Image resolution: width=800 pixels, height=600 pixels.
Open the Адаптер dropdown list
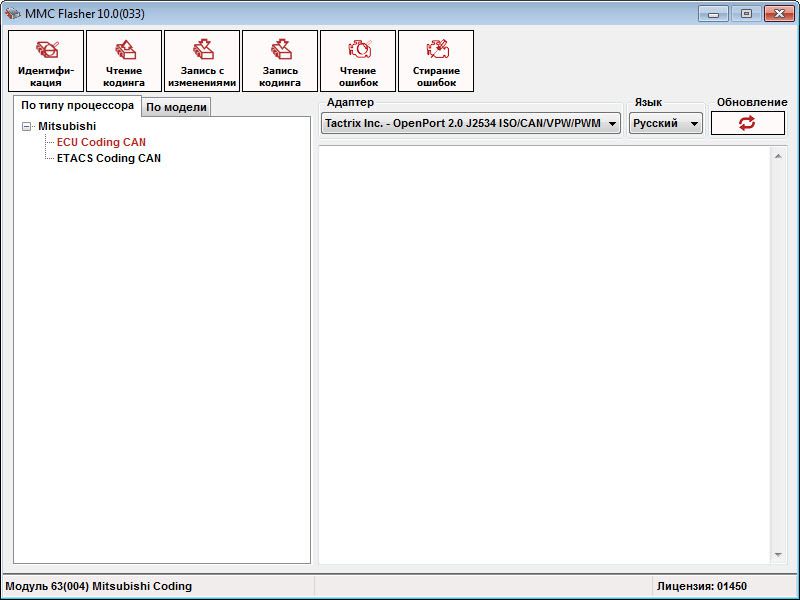(x=612, y=123)
